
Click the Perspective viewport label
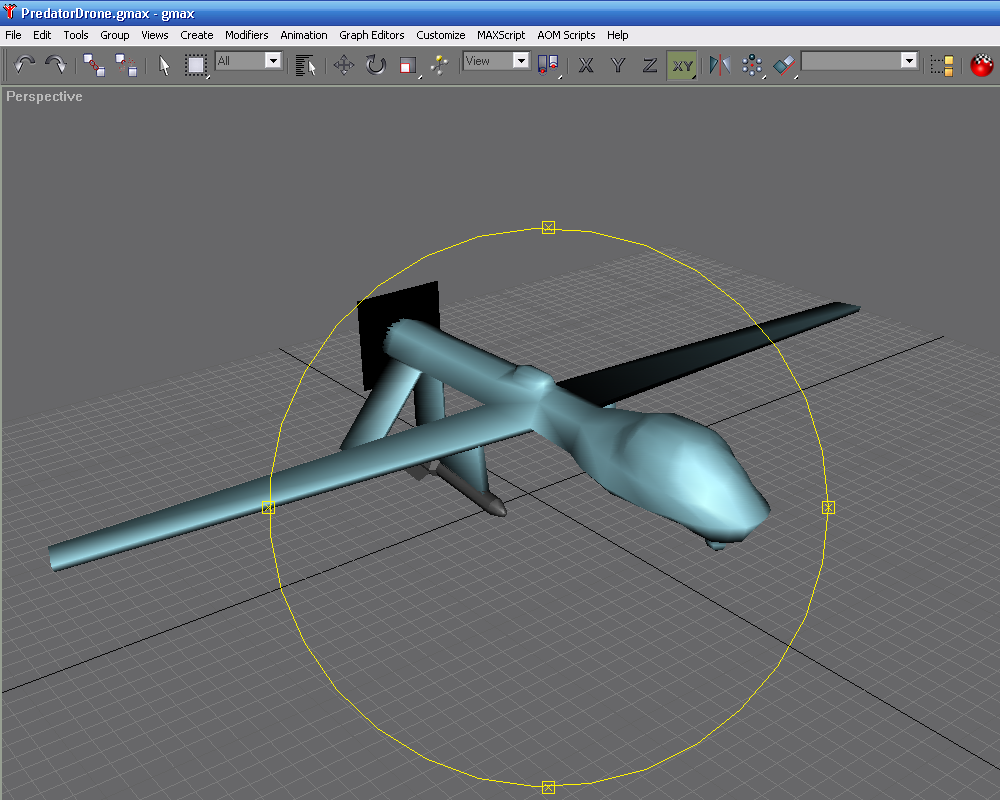coord(44,96)
